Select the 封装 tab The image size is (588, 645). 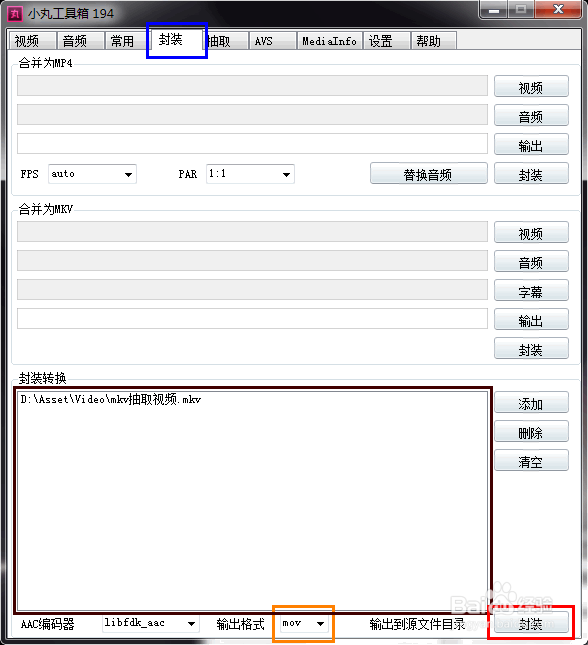coord(177,39)
